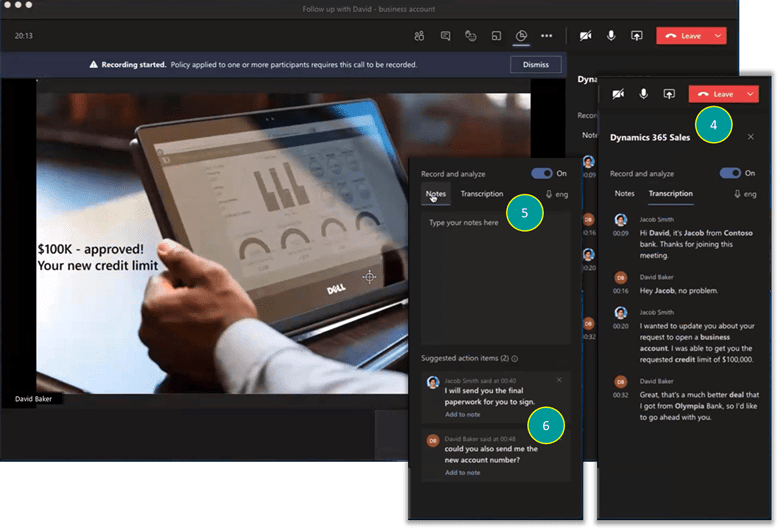Open the meeting chat from the main toolbar
The width and height of the screenshot is (780, 531).
pyautogui.click(x=445, y=36)
